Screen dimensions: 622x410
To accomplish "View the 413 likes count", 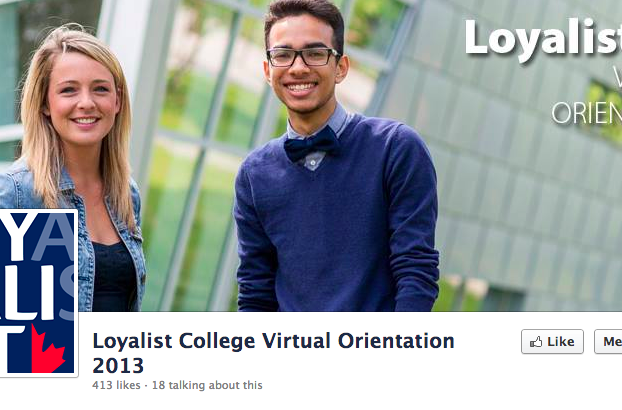I will click(x=116, y=385).
